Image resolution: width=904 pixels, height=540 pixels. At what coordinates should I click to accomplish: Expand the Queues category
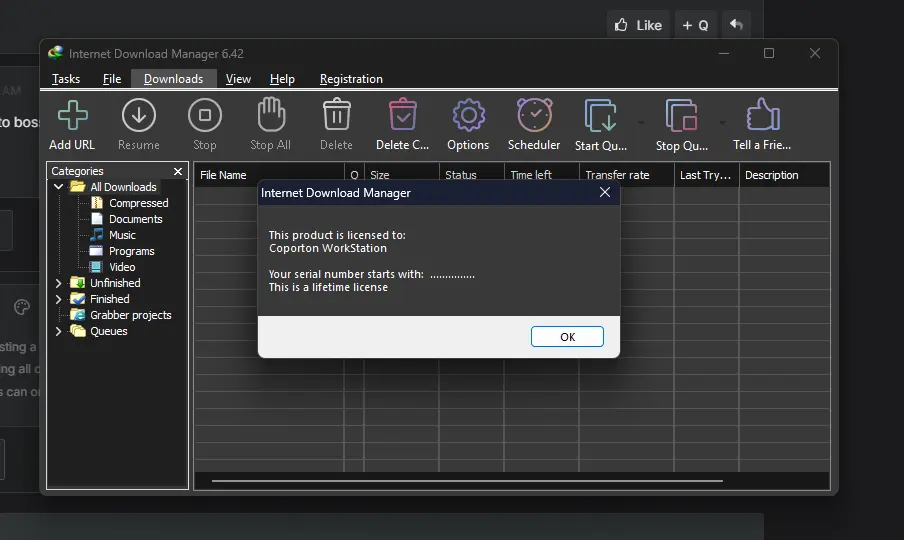pos(58,331)
